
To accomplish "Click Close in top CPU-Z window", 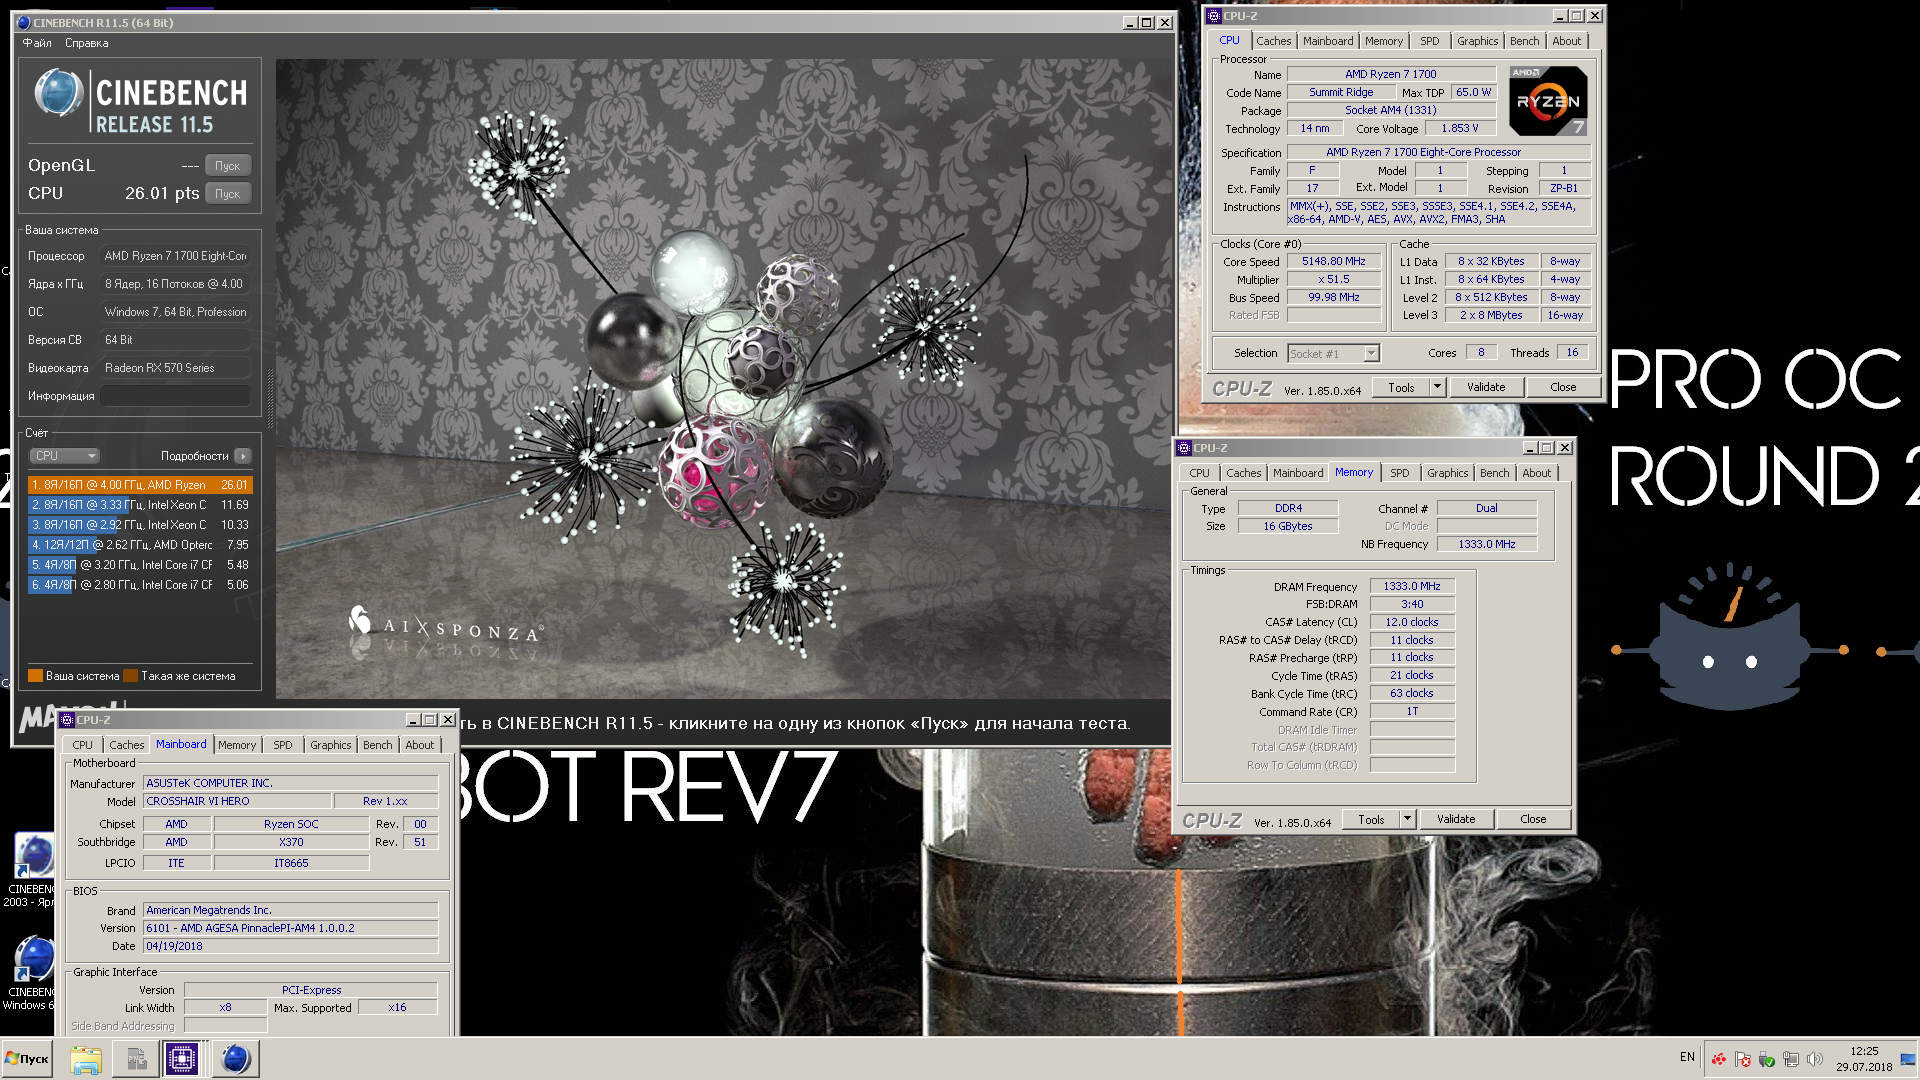I will coord(1562,388).
